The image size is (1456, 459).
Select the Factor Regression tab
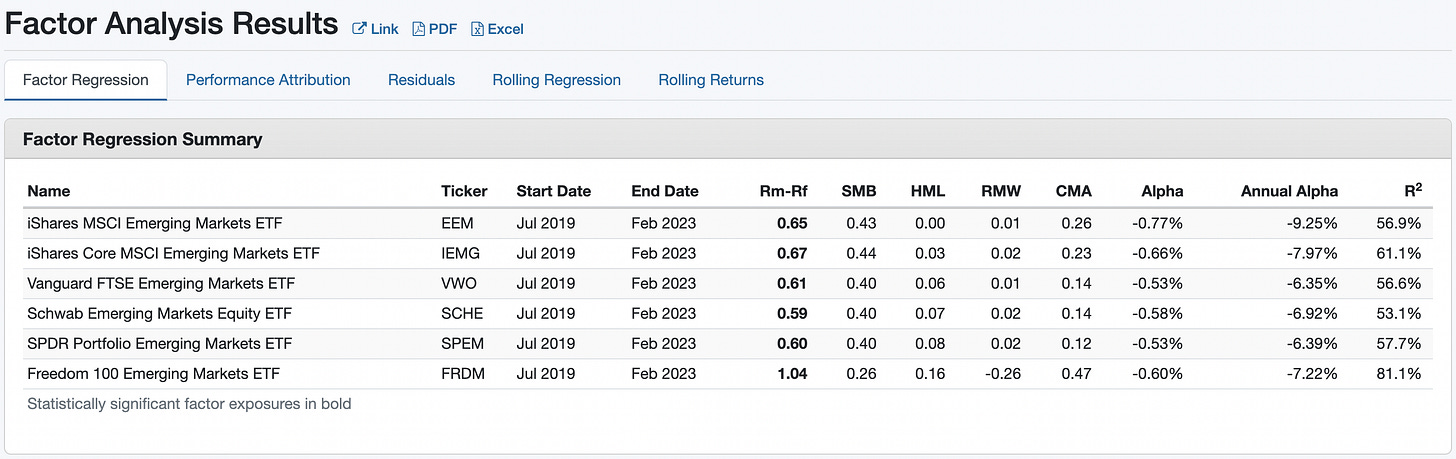[86, 80]
